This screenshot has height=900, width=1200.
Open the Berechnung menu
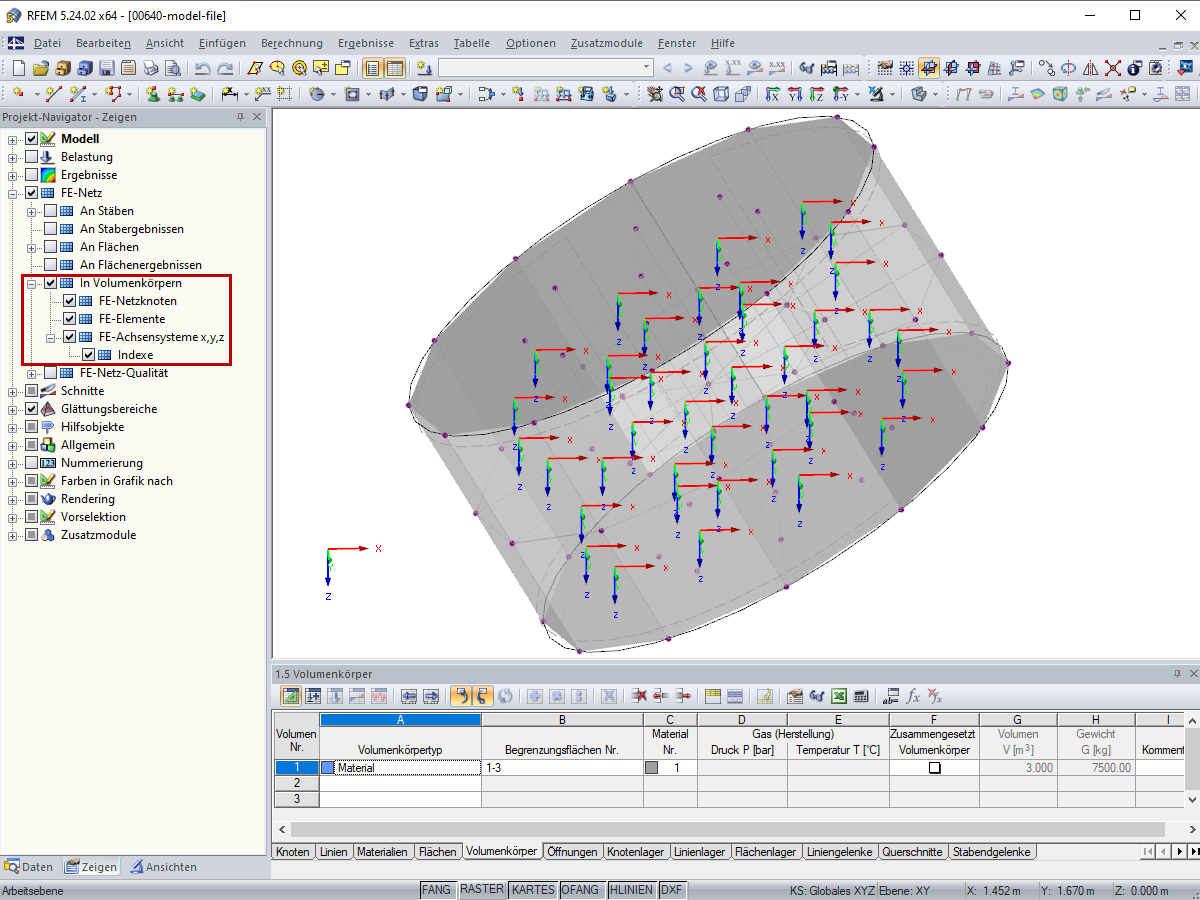tap(292, 43)
